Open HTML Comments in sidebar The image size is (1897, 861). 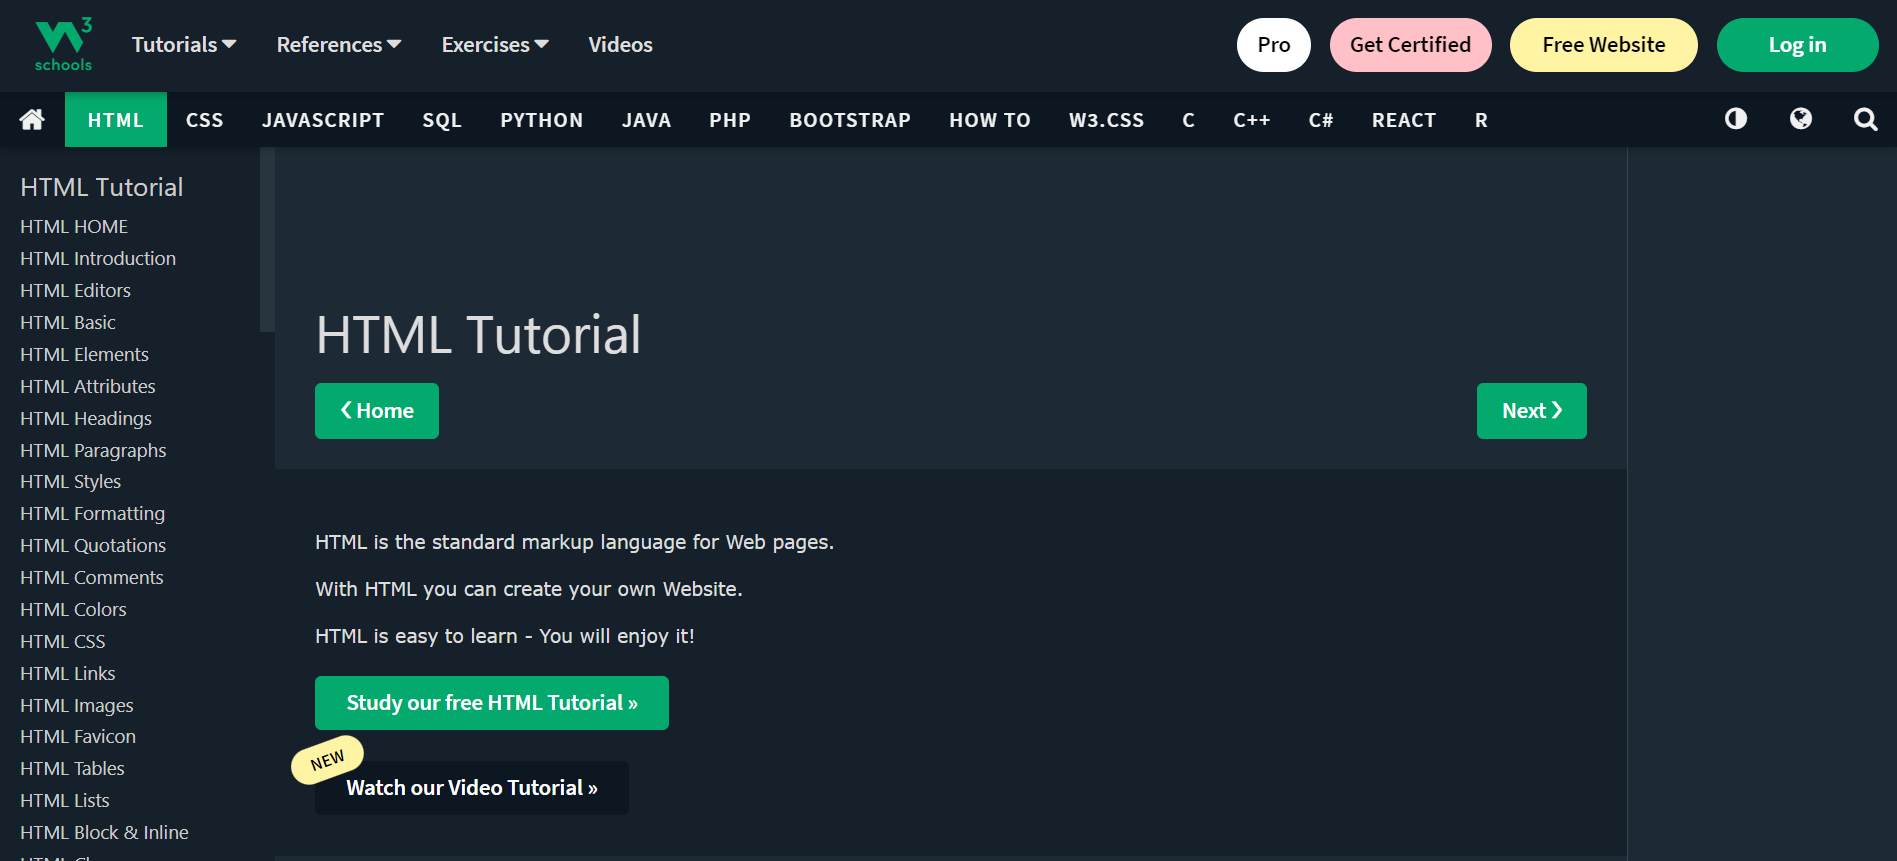click(92, 578)
